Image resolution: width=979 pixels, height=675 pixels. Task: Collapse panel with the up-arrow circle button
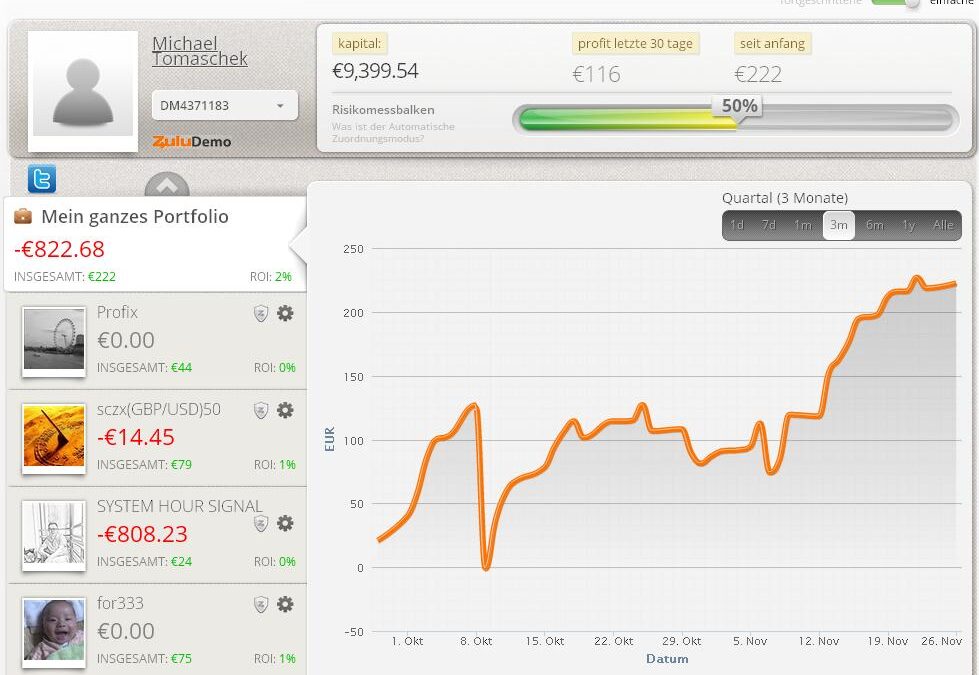tap(167, 187)
